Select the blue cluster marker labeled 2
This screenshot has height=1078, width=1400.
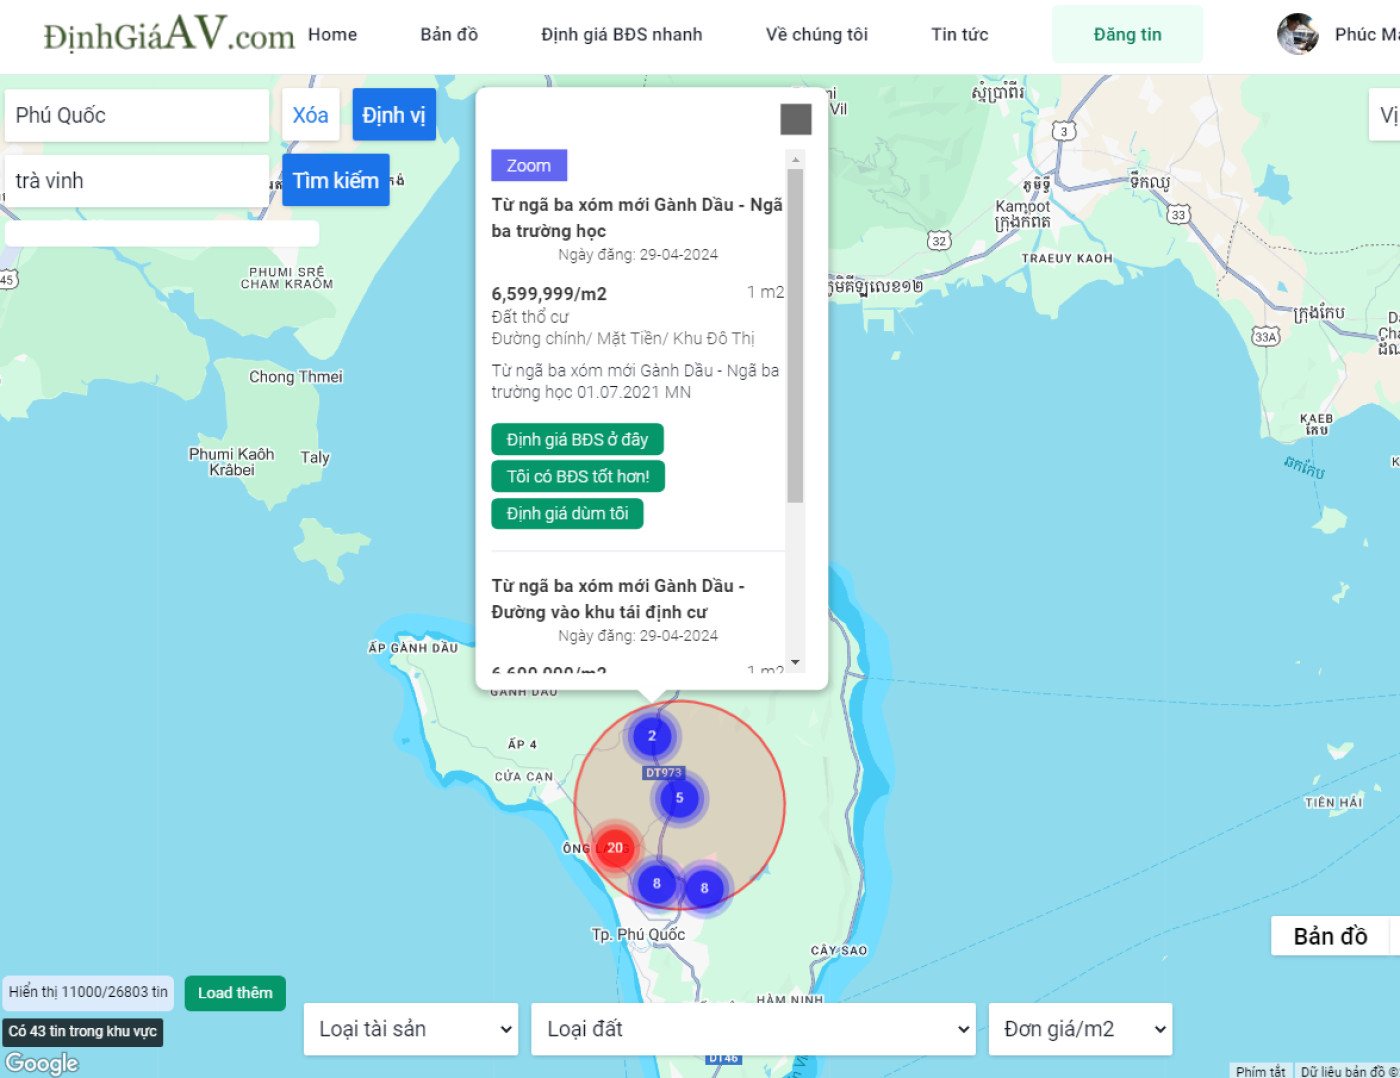(652, 736)
